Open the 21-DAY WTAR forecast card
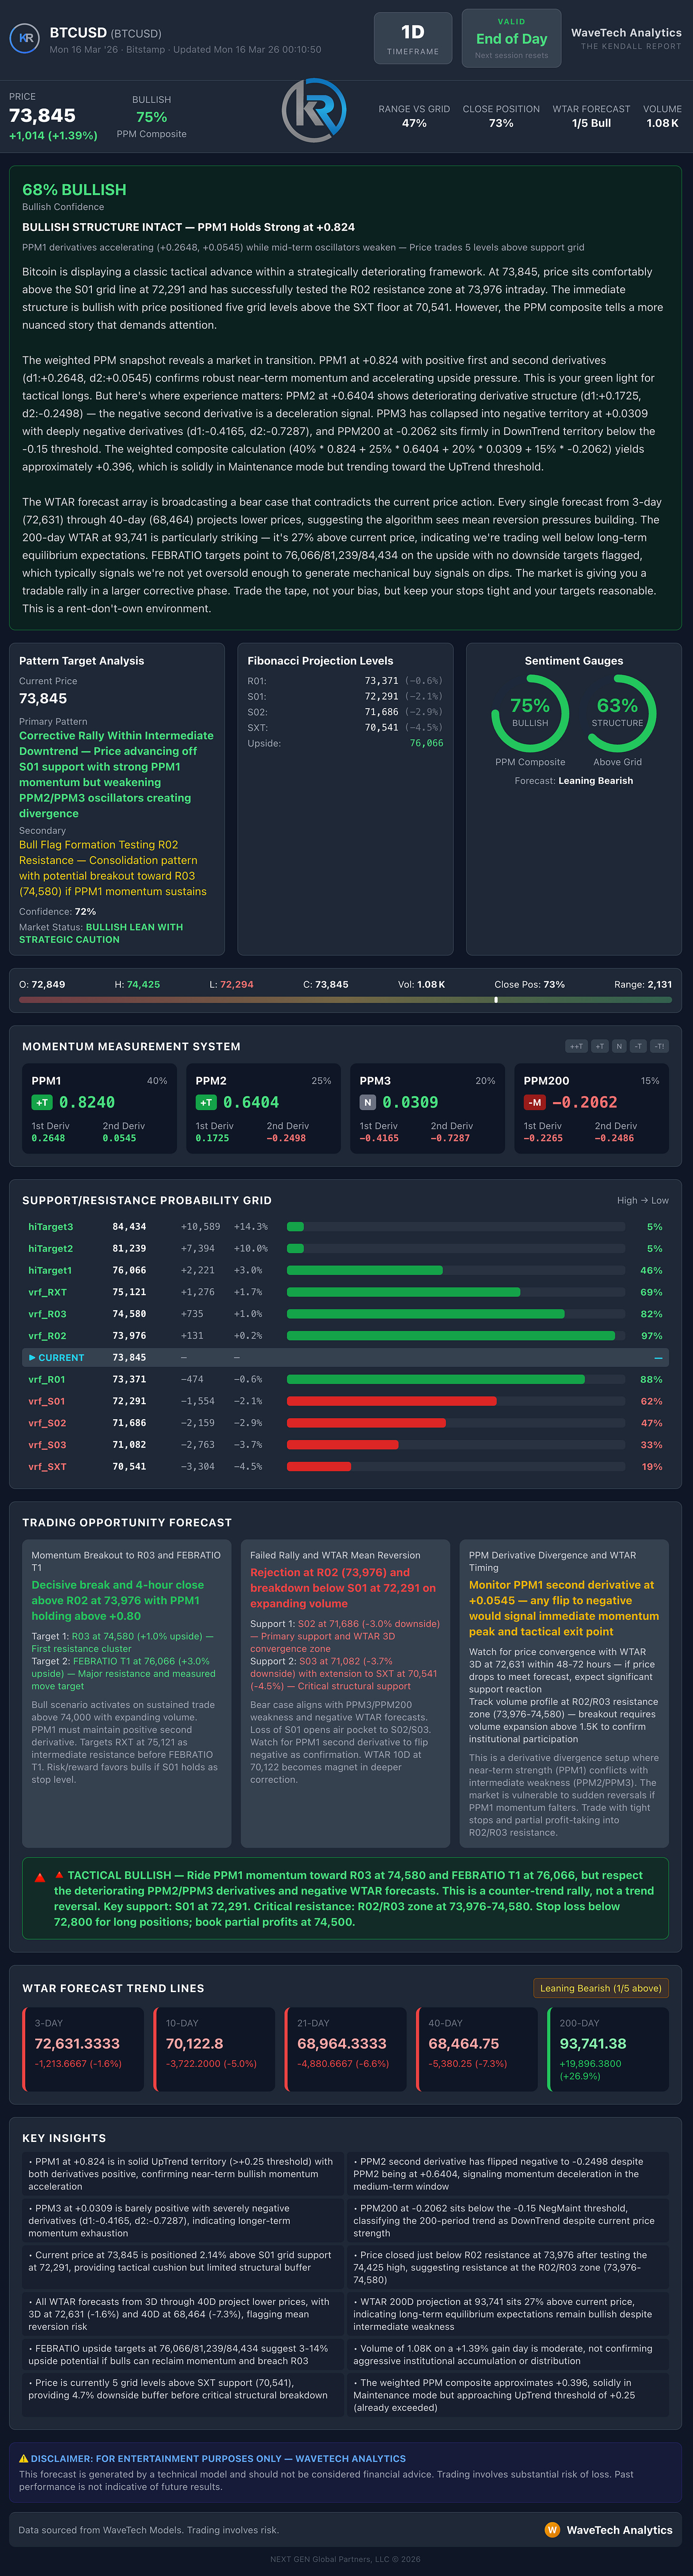The image size is (693, 2576). tap(345, 2049)
